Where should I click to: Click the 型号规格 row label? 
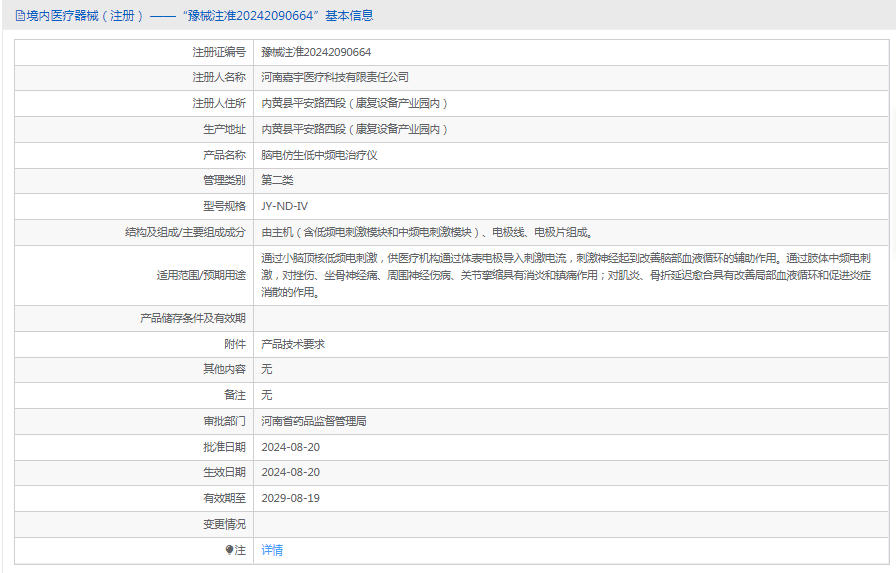click(x=224, y=206)
